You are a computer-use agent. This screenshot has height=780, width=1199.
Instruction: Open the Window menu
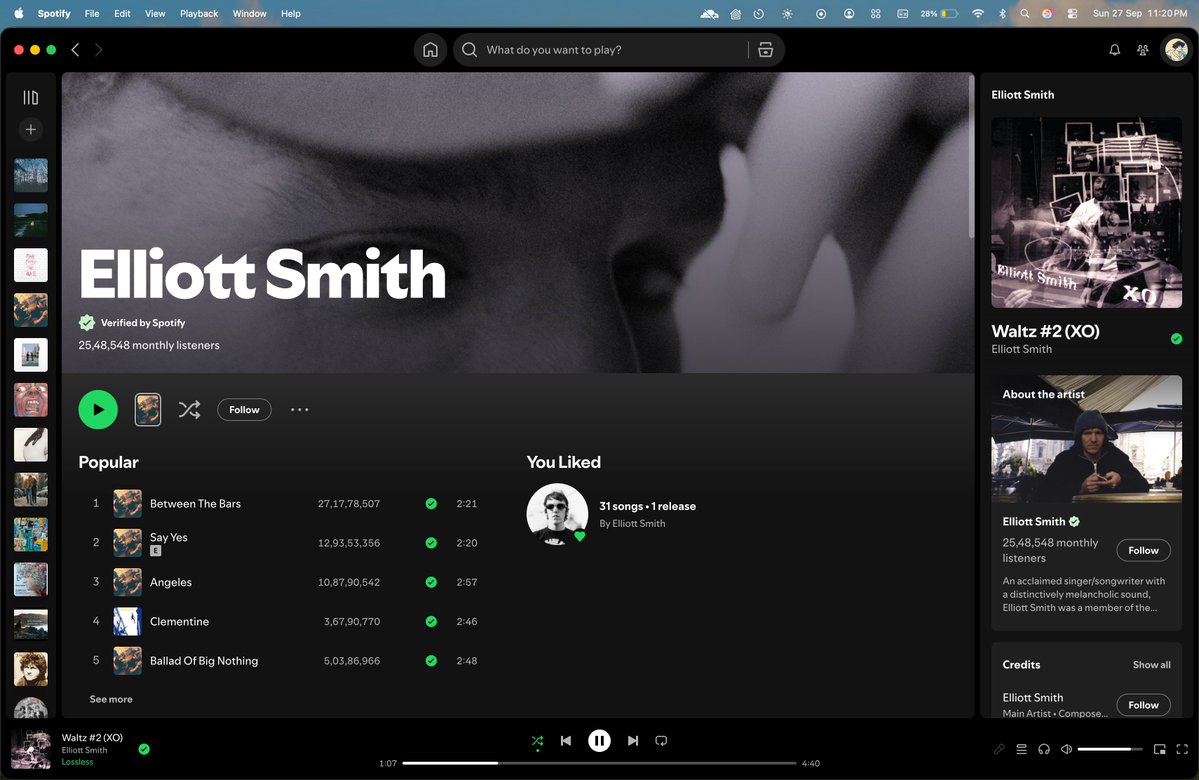pyautogui.click(x=249, y=14)
